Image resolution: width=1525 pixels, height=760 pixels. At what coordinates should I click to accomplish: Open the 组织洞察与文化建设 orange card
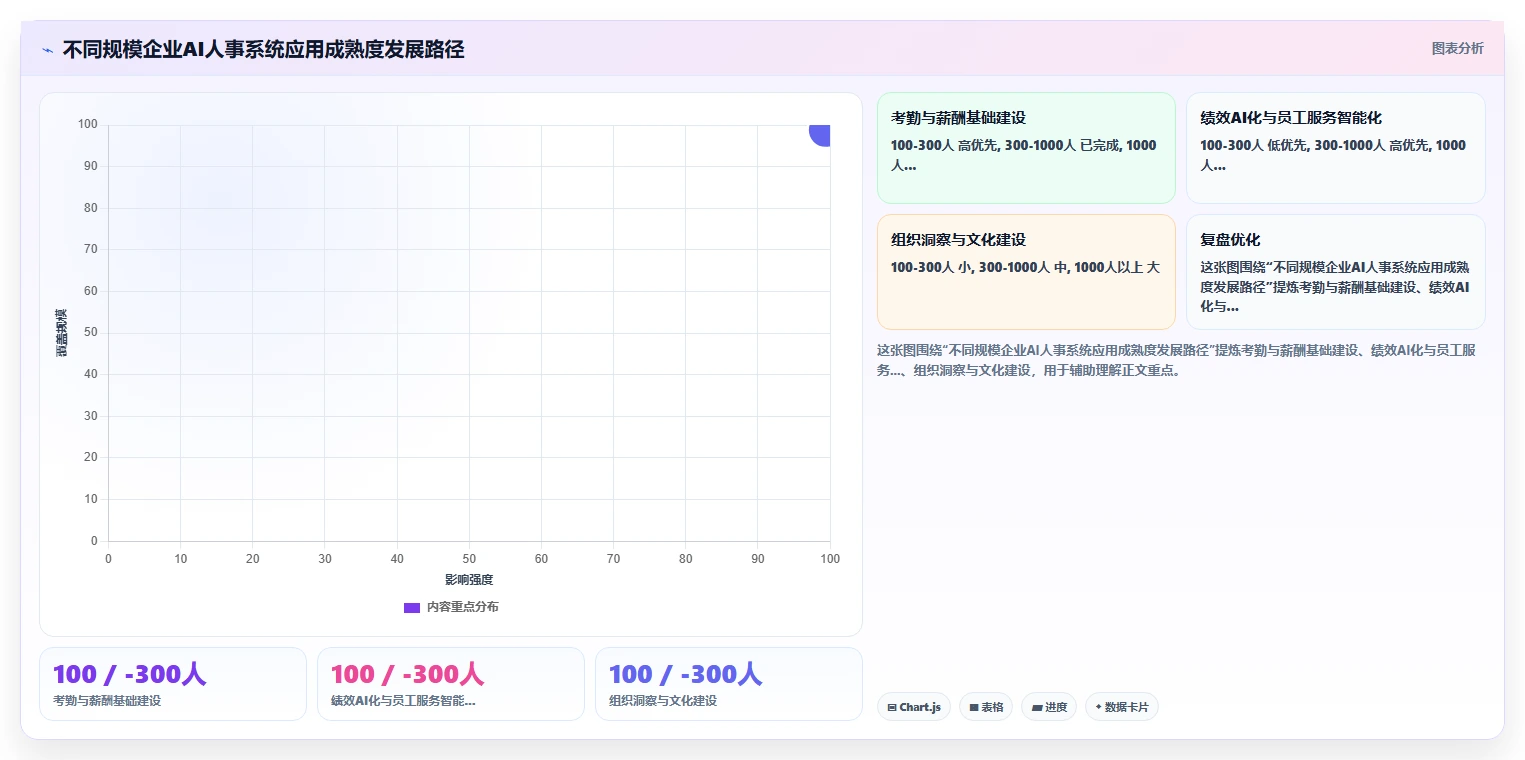(1026, 271)
